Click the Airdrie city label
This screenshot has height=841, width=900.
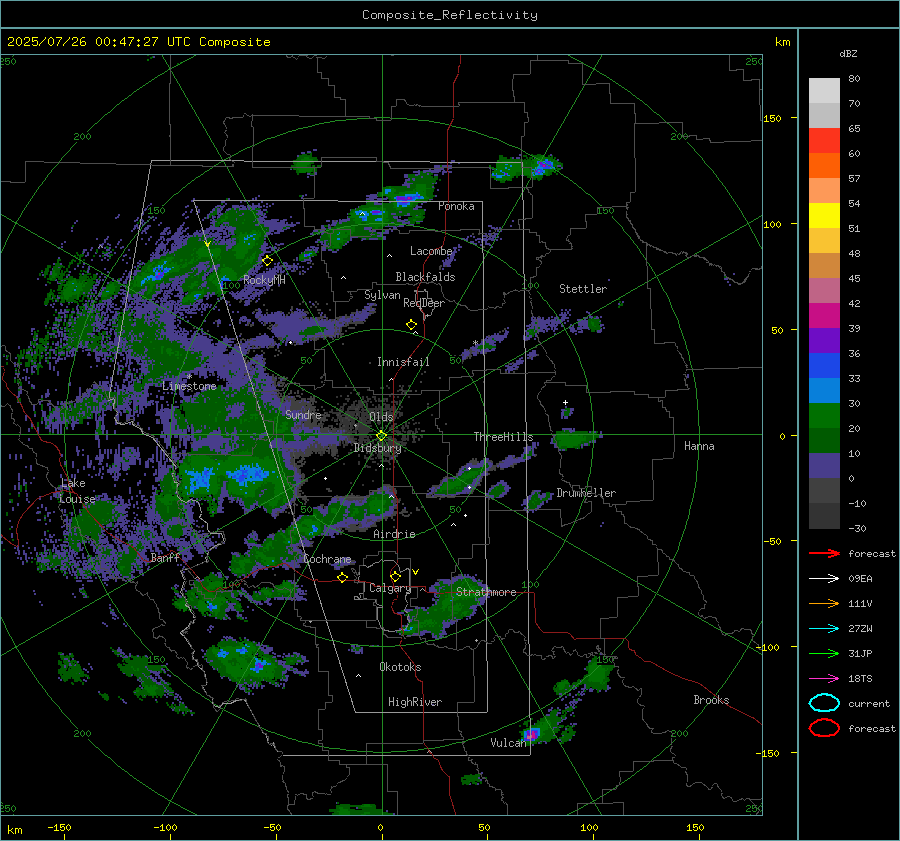pos(394,534)
